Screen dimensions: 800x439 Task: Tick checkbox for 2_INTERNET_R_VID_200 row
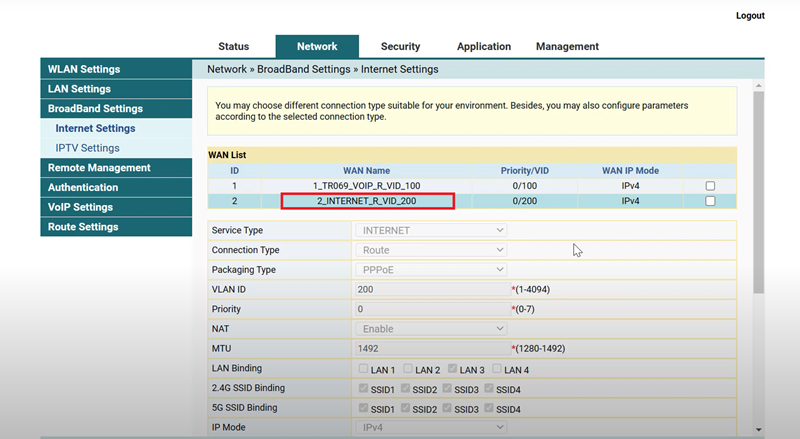(x=710, y=201)
